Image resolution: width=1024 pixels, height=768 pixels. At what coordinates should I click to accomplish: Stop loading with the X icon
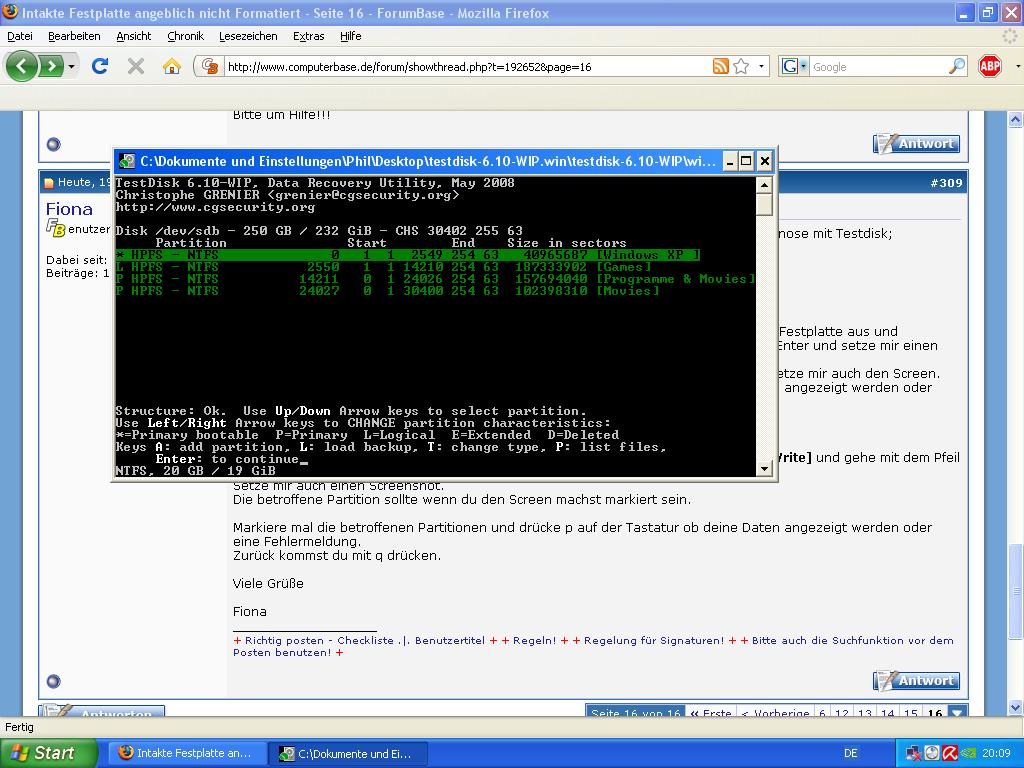click(x=136, y=66)
